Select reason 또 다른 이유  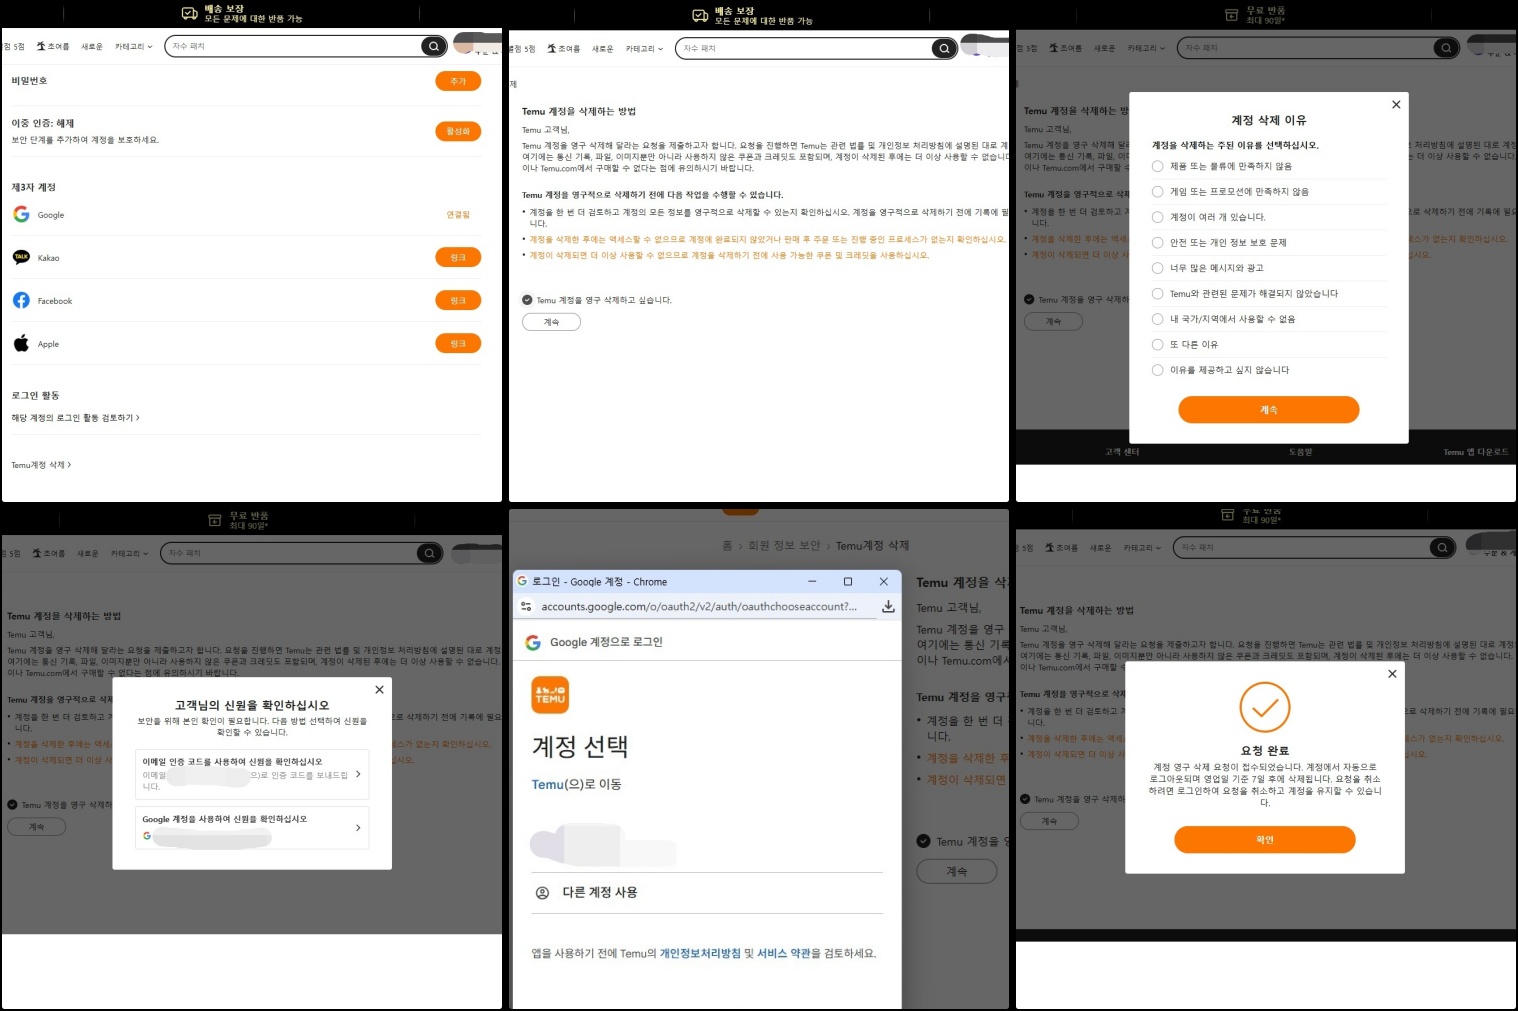(x=1158, y=344)
